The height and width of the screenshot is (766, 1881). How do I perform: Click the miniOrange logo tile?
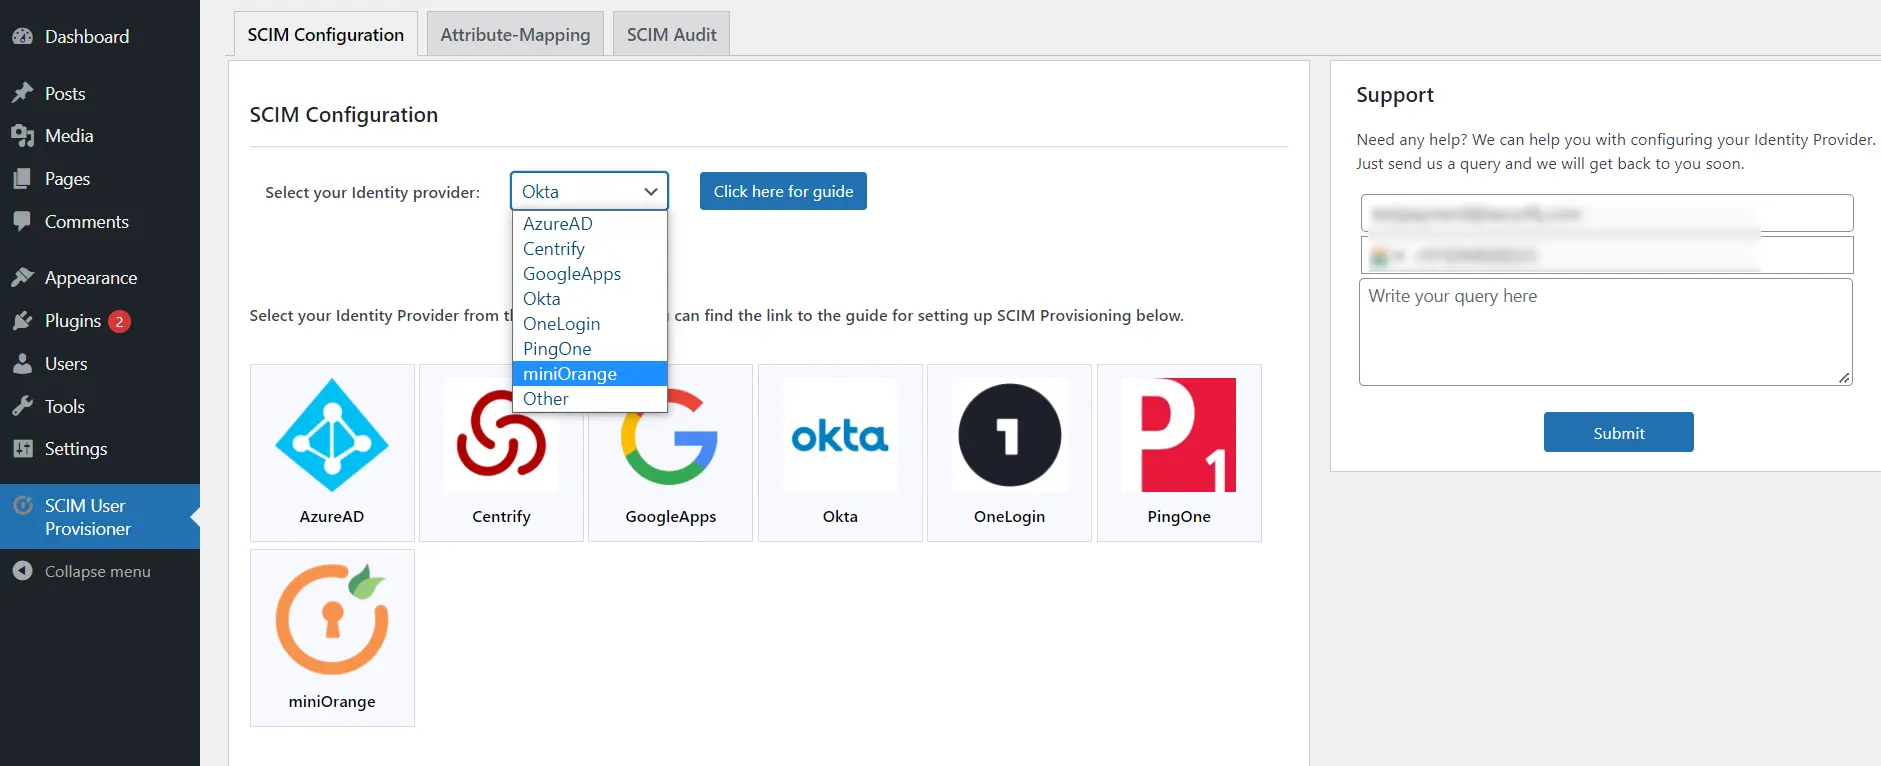click(x=332, y=638)
